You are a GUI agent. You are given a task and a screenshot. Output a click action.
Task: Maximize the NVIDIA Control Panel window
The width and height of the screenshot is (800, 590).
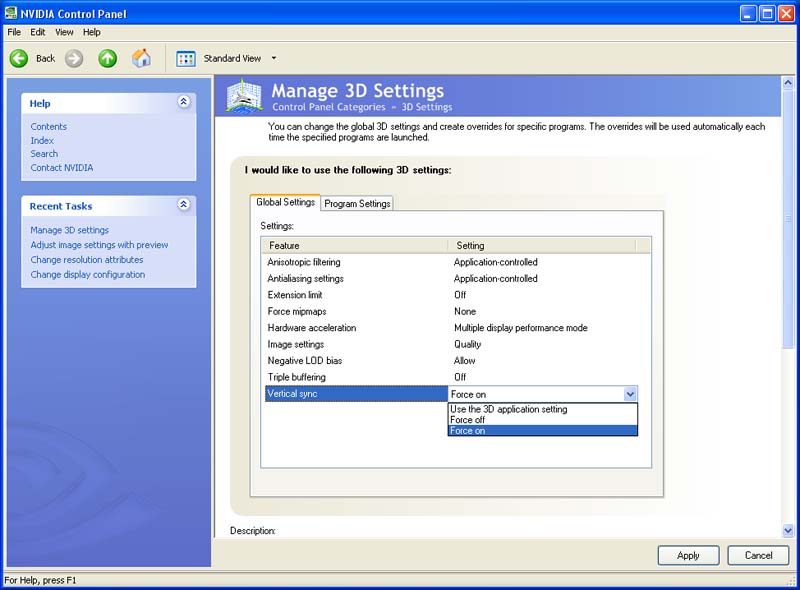click(767, 13)
